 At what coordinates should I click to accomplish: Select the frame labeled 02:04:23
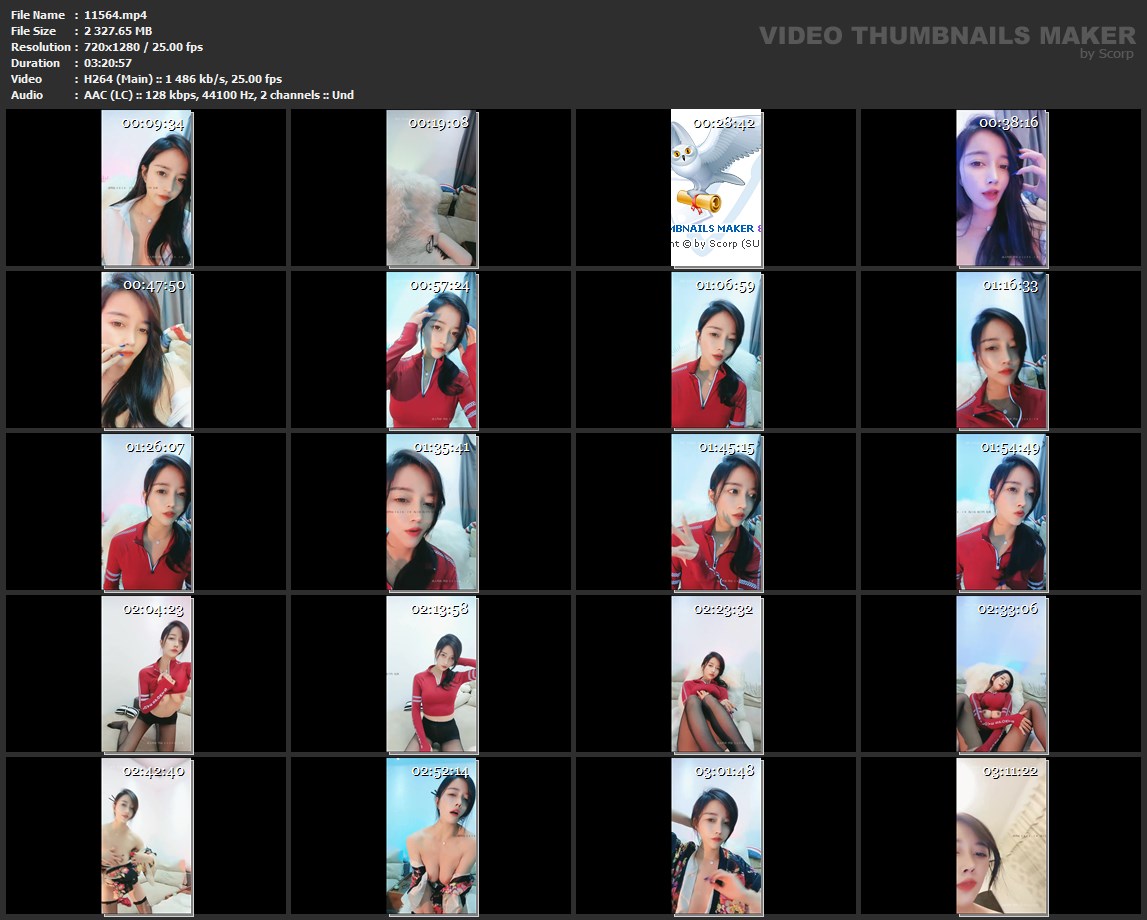(x=147, y=674)
